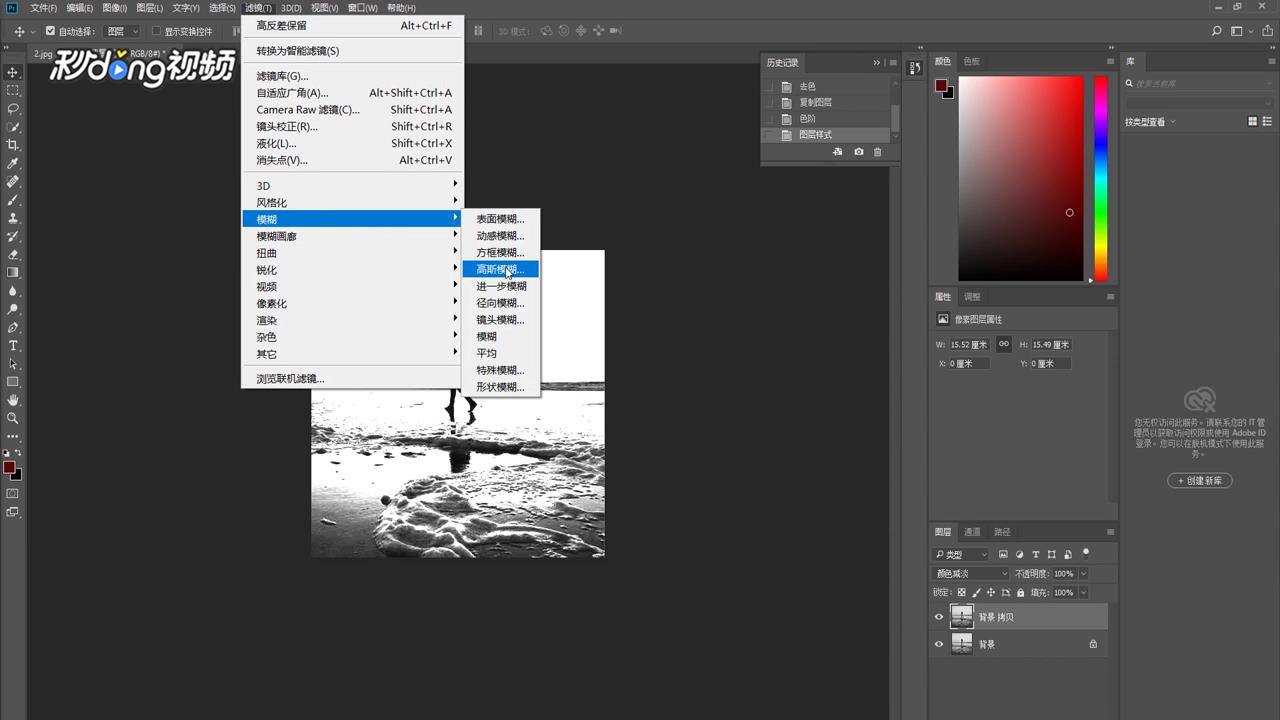Select the Zoom tool
Screen dimensions: 1280x720
coord(13,418)
